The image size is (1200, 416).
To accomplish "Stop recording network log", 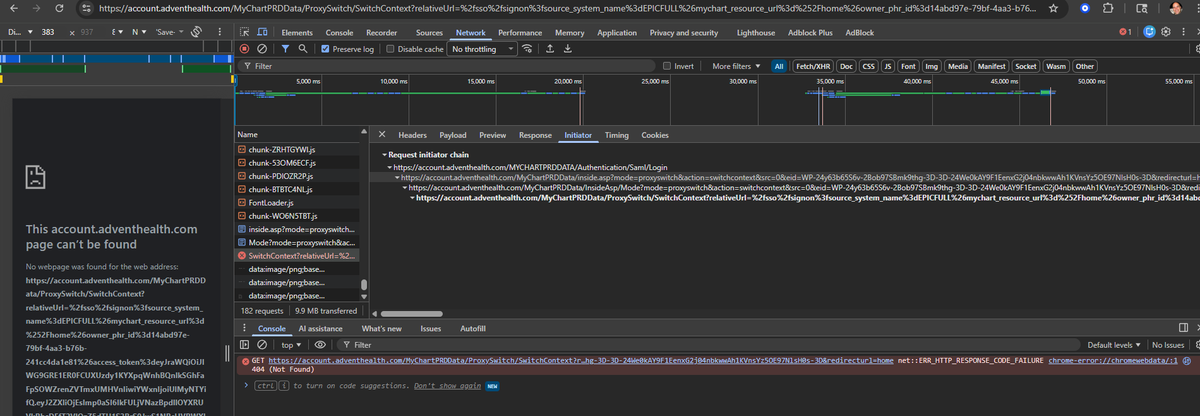I will 245,49.
